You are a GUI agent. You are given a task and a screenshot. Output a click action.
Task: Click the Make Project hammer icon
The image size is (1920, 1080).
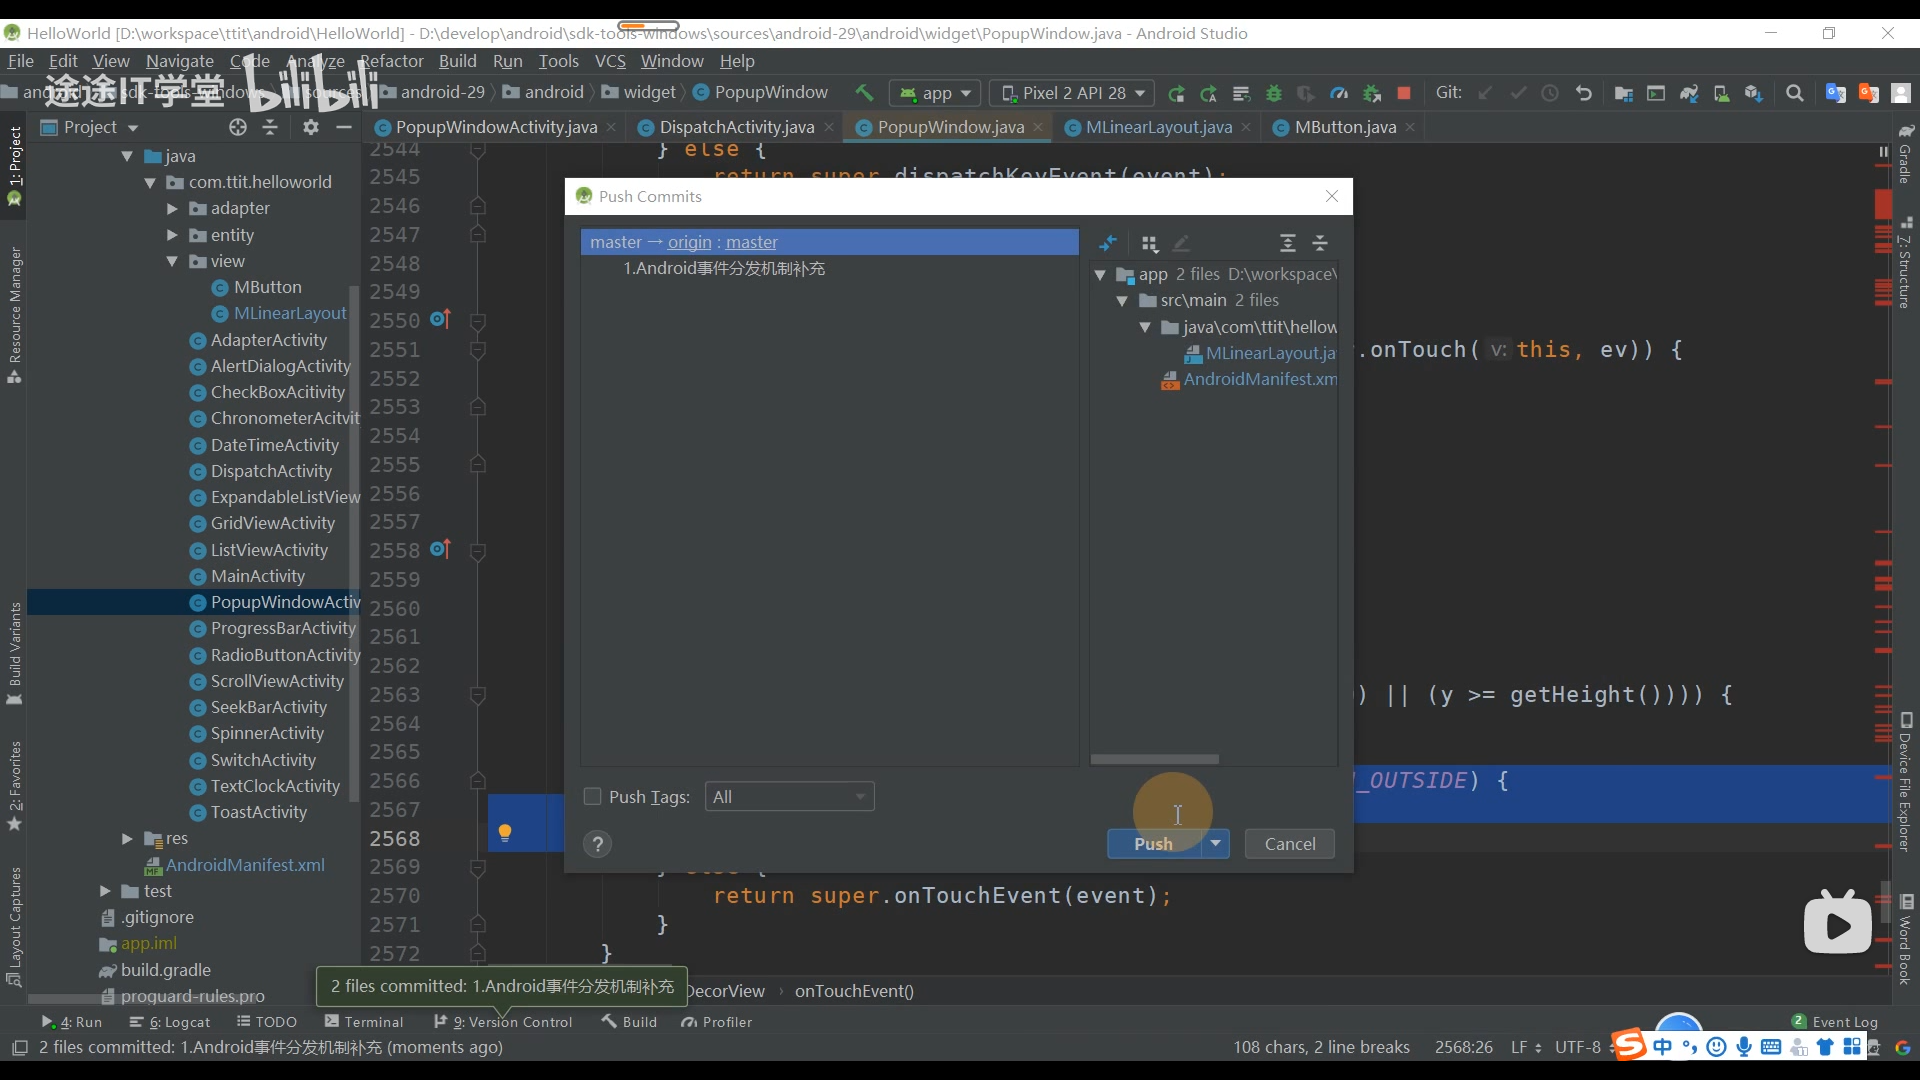(864, 93)
